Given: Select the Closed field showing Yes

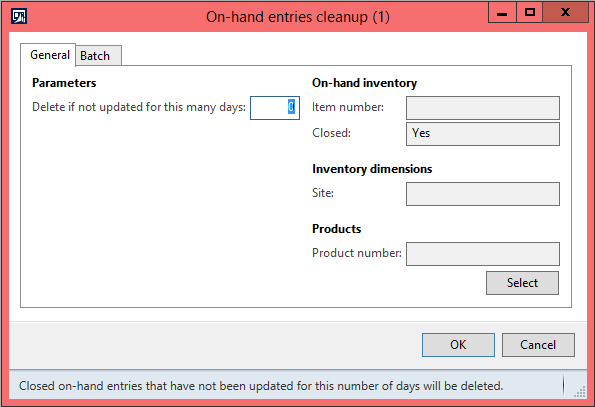Looking at the screenshot, I should 483,134.
